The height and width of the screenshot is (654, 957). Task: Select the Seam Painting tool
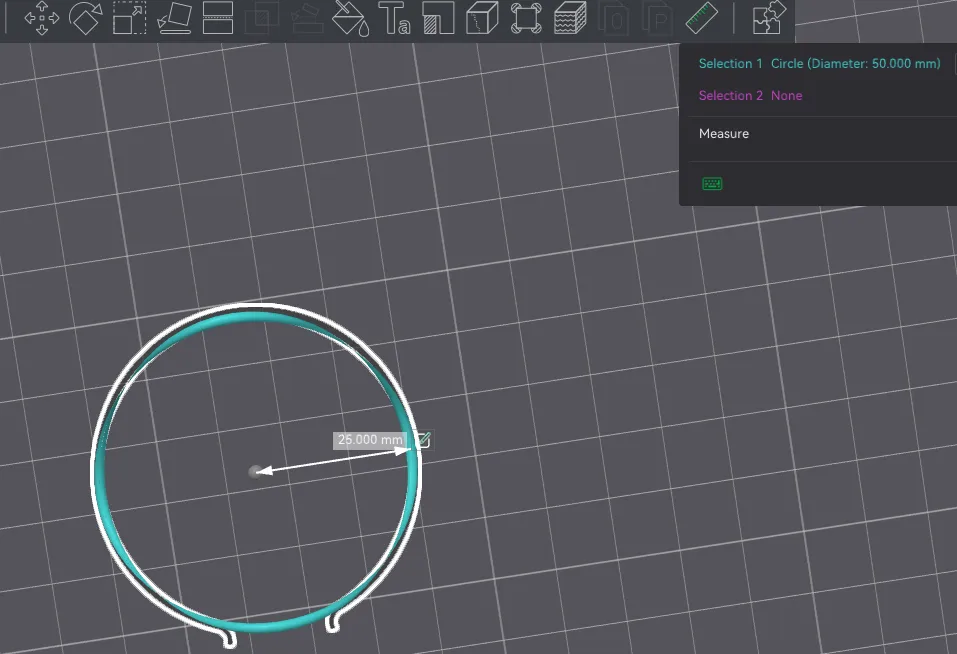tap(438, 18)
